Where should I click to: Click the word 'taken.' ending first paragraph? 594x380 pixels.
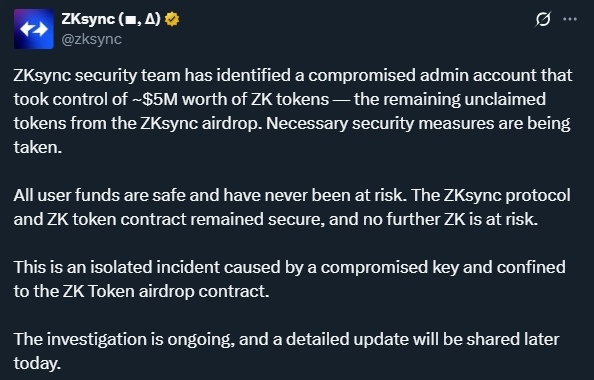tap(38, 147)
